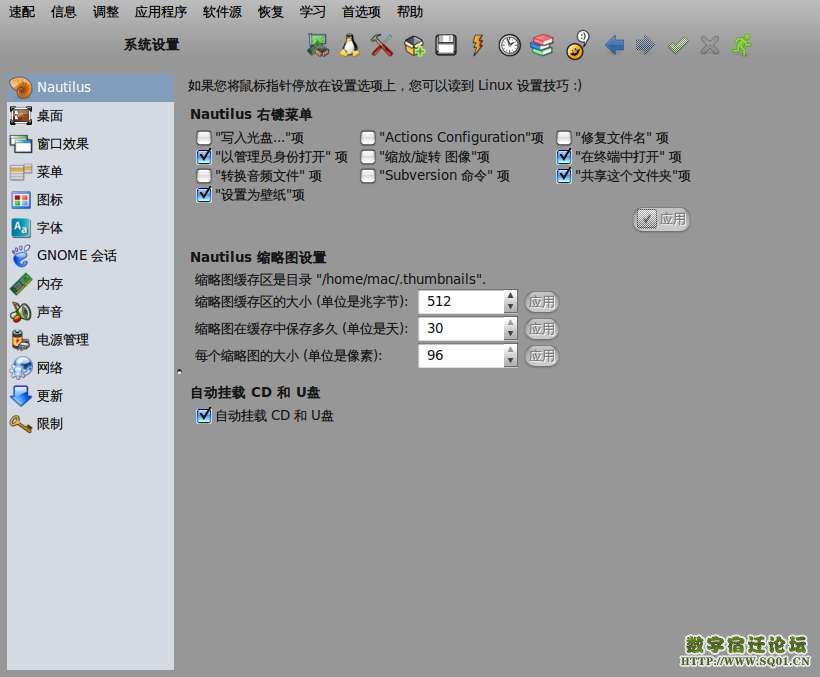The height and width of the screenshot is (677, 820).
Task: Open the 网络 sidebar section
Action: [90, 368]
